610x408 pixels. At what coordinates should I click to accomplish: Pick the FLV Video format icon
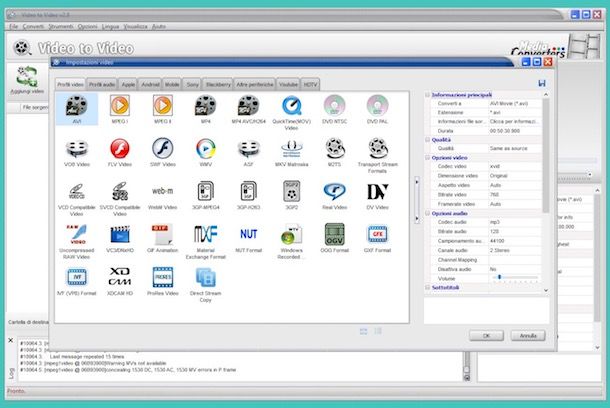click(119, 152)
